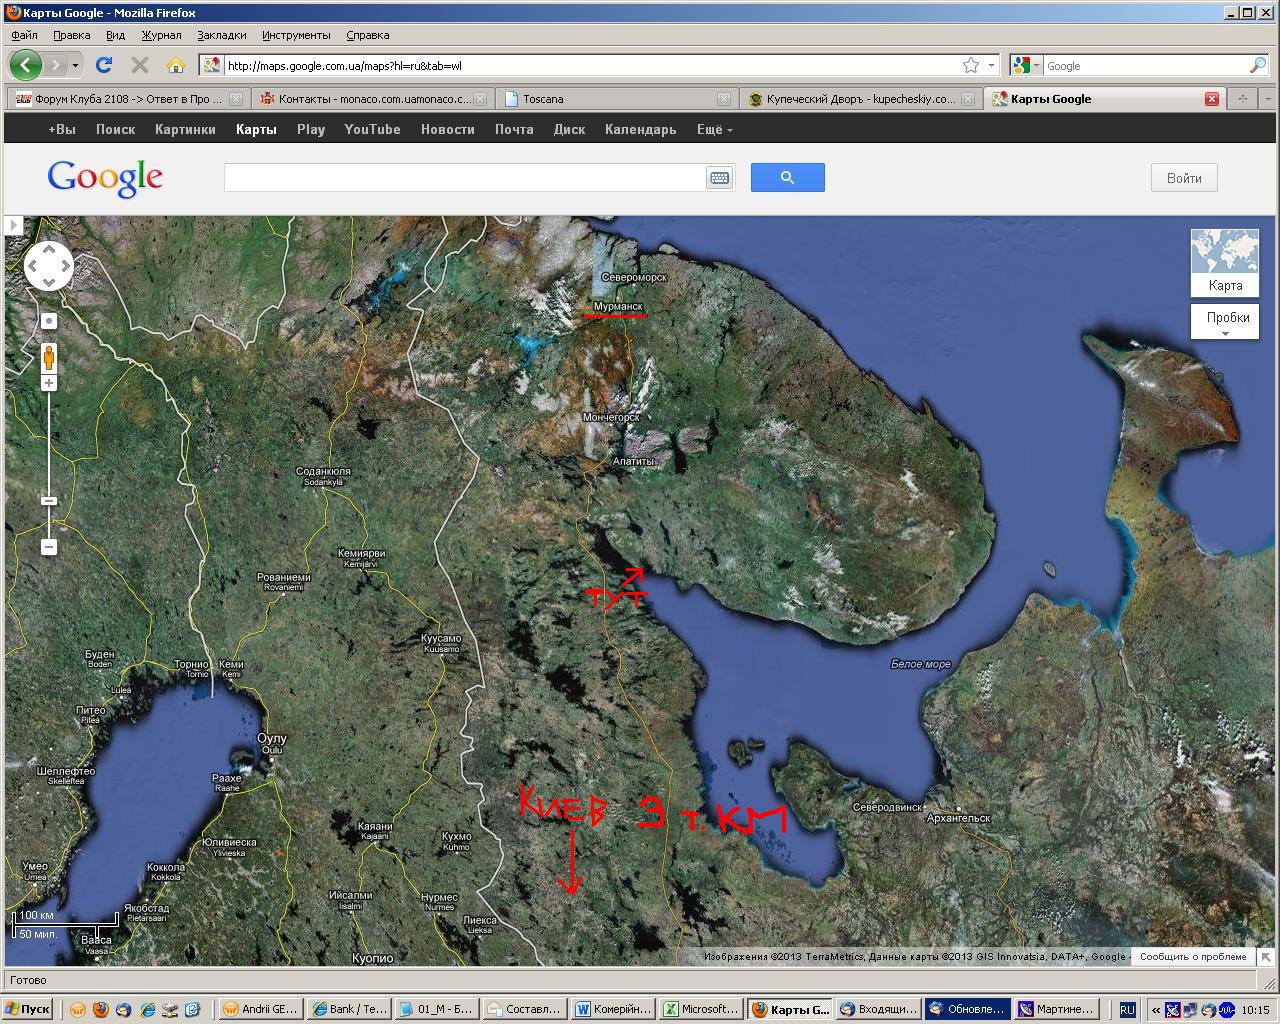Bookmark this page with the star icon

click(971, 65)
